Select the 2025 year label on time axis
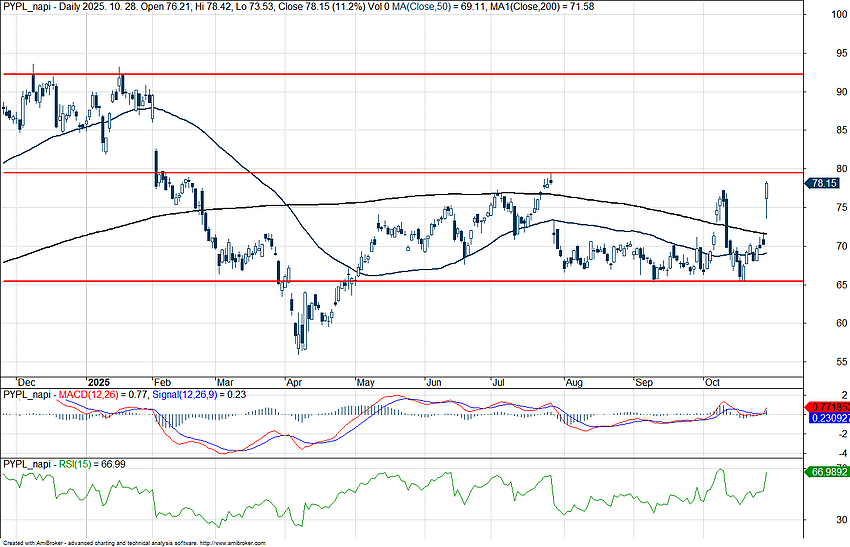The image size is (850, 547). (99, 382)
